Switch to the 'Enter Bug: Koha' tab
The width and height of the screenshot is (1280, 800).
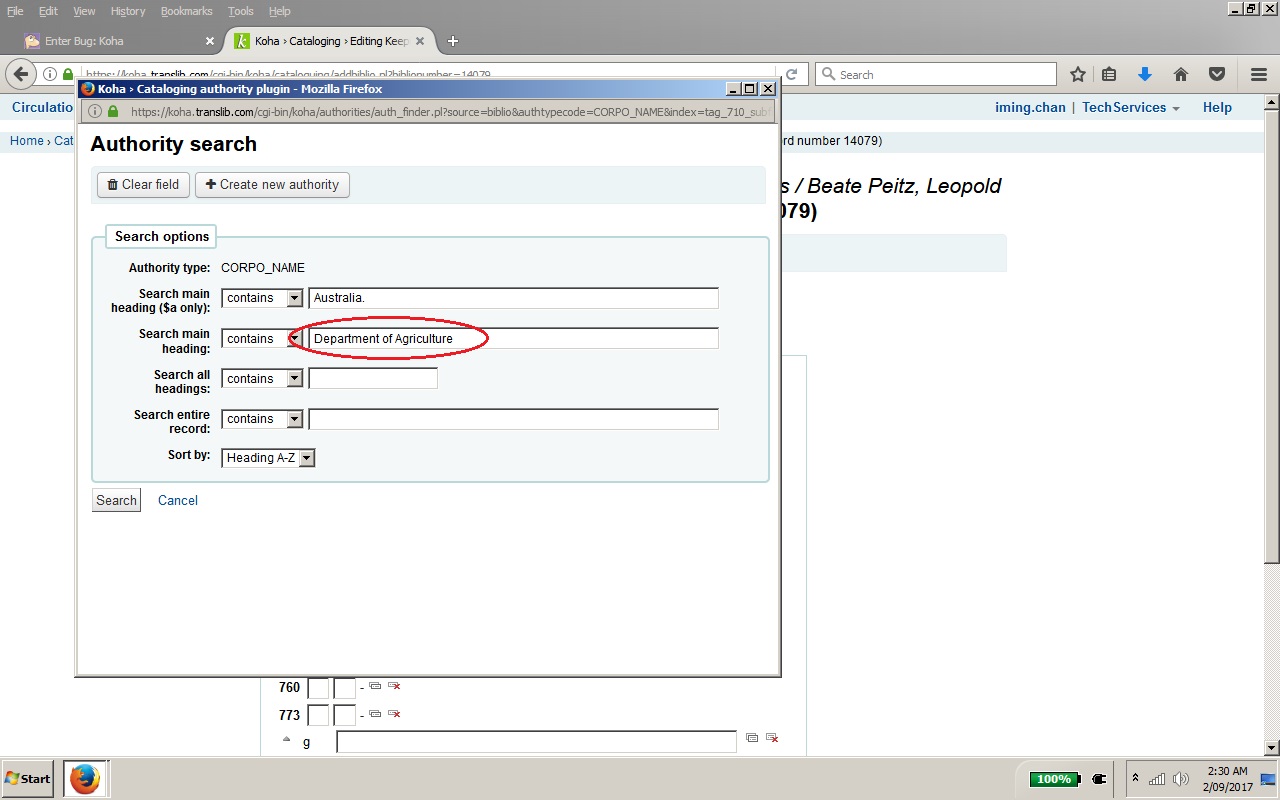pyautogui.click(x=110, y=41)
